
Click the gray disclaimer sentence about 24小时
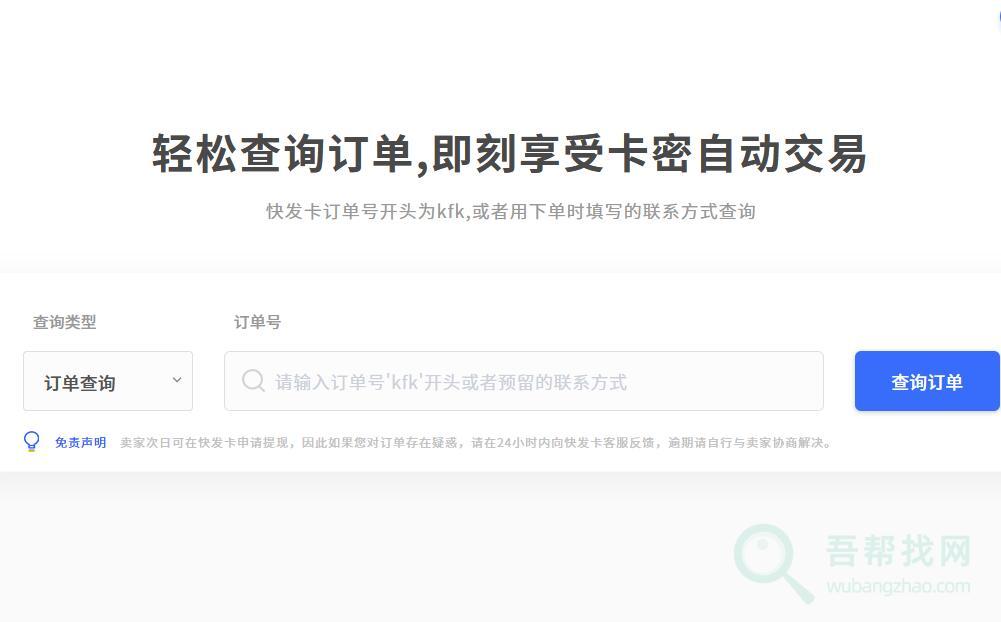(x=476, y=443)
